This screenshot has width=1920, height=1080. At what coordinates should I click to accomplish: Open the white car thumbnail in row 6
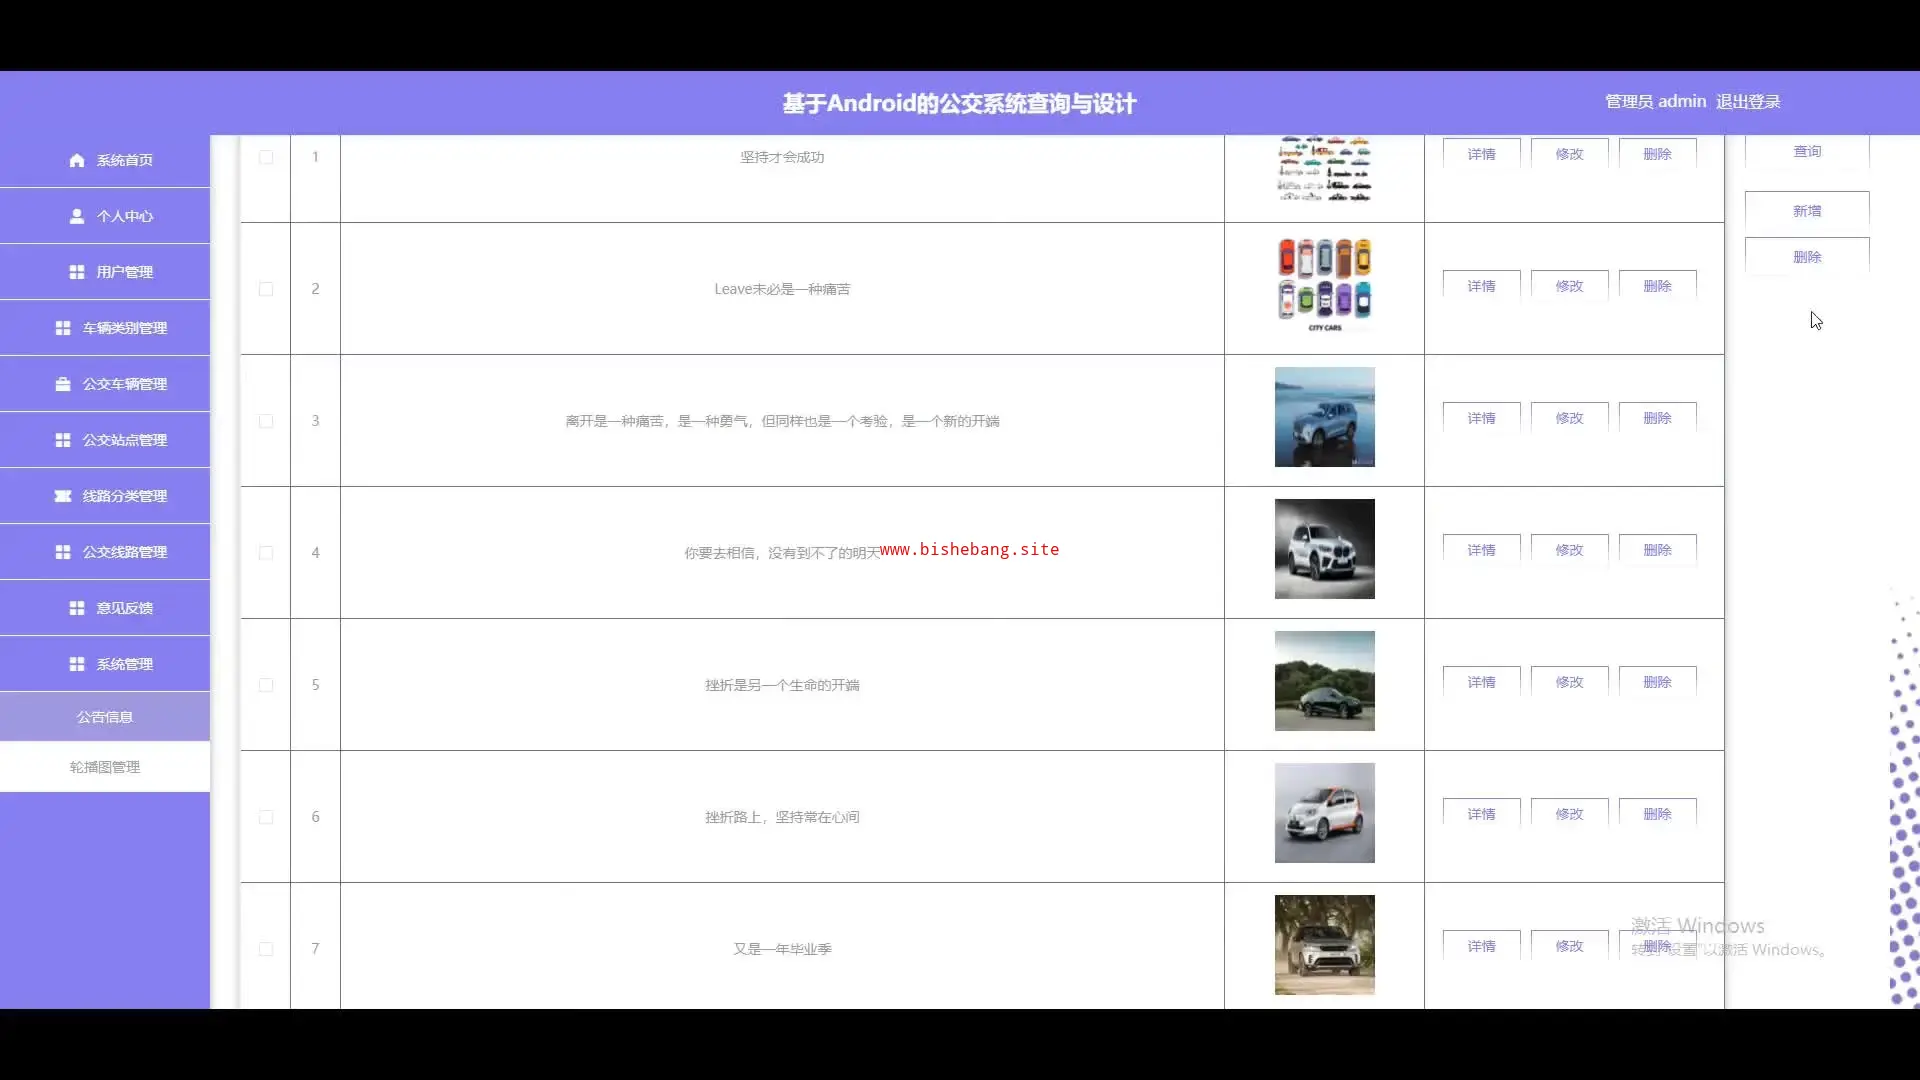point(1324,813)
